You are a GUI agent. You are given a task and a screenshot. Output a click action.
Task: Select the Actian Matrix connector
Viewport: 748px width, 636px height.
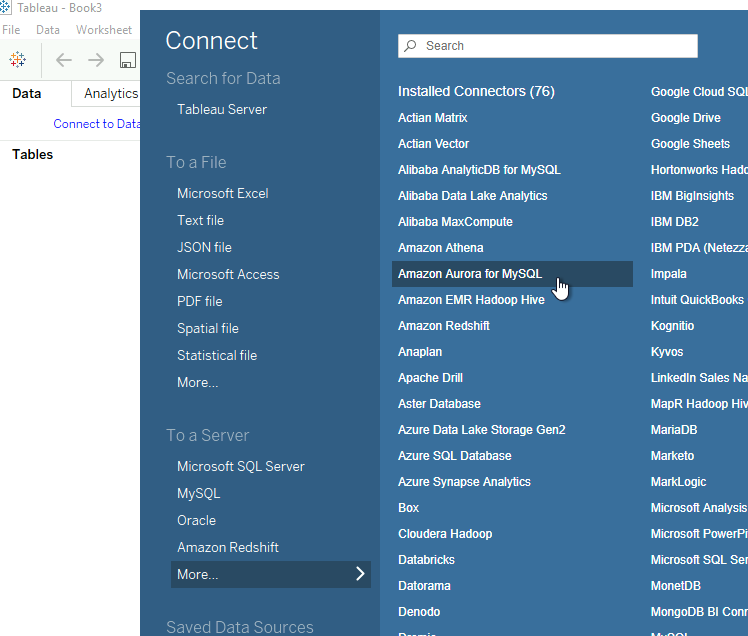point(433,118)
